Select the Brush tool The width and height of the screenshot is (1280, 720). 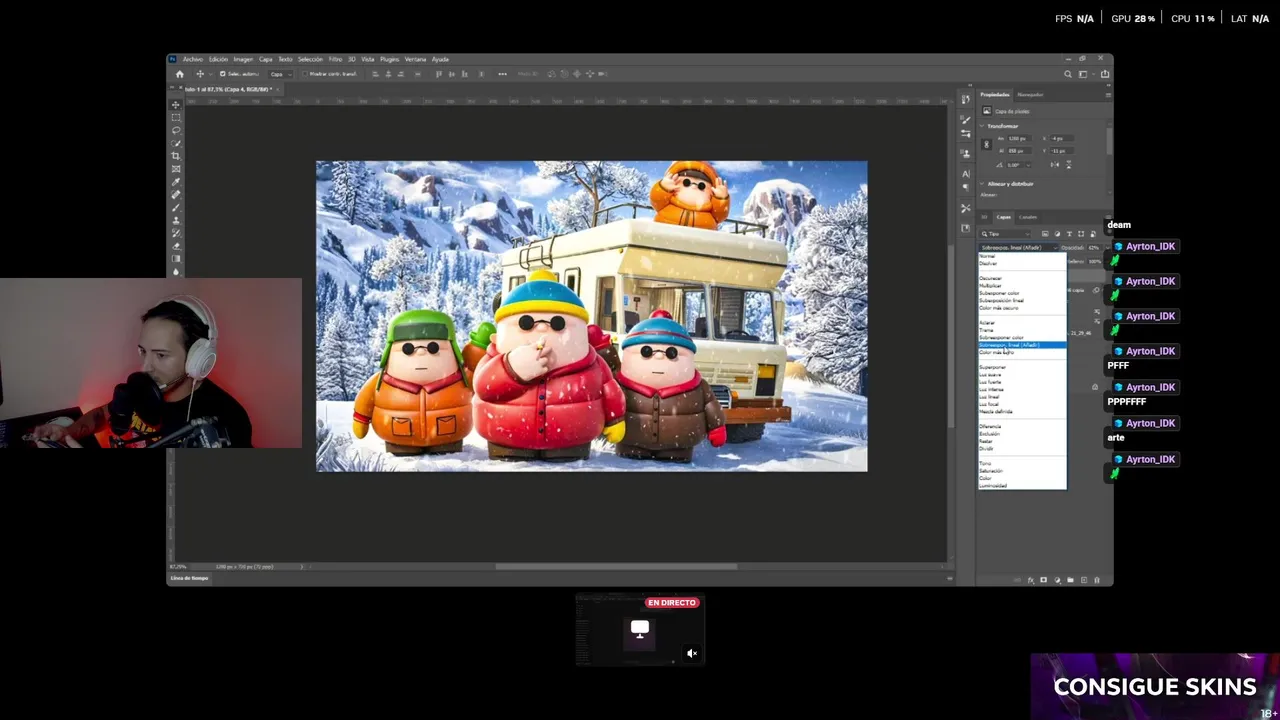click(x=176, y=207)
